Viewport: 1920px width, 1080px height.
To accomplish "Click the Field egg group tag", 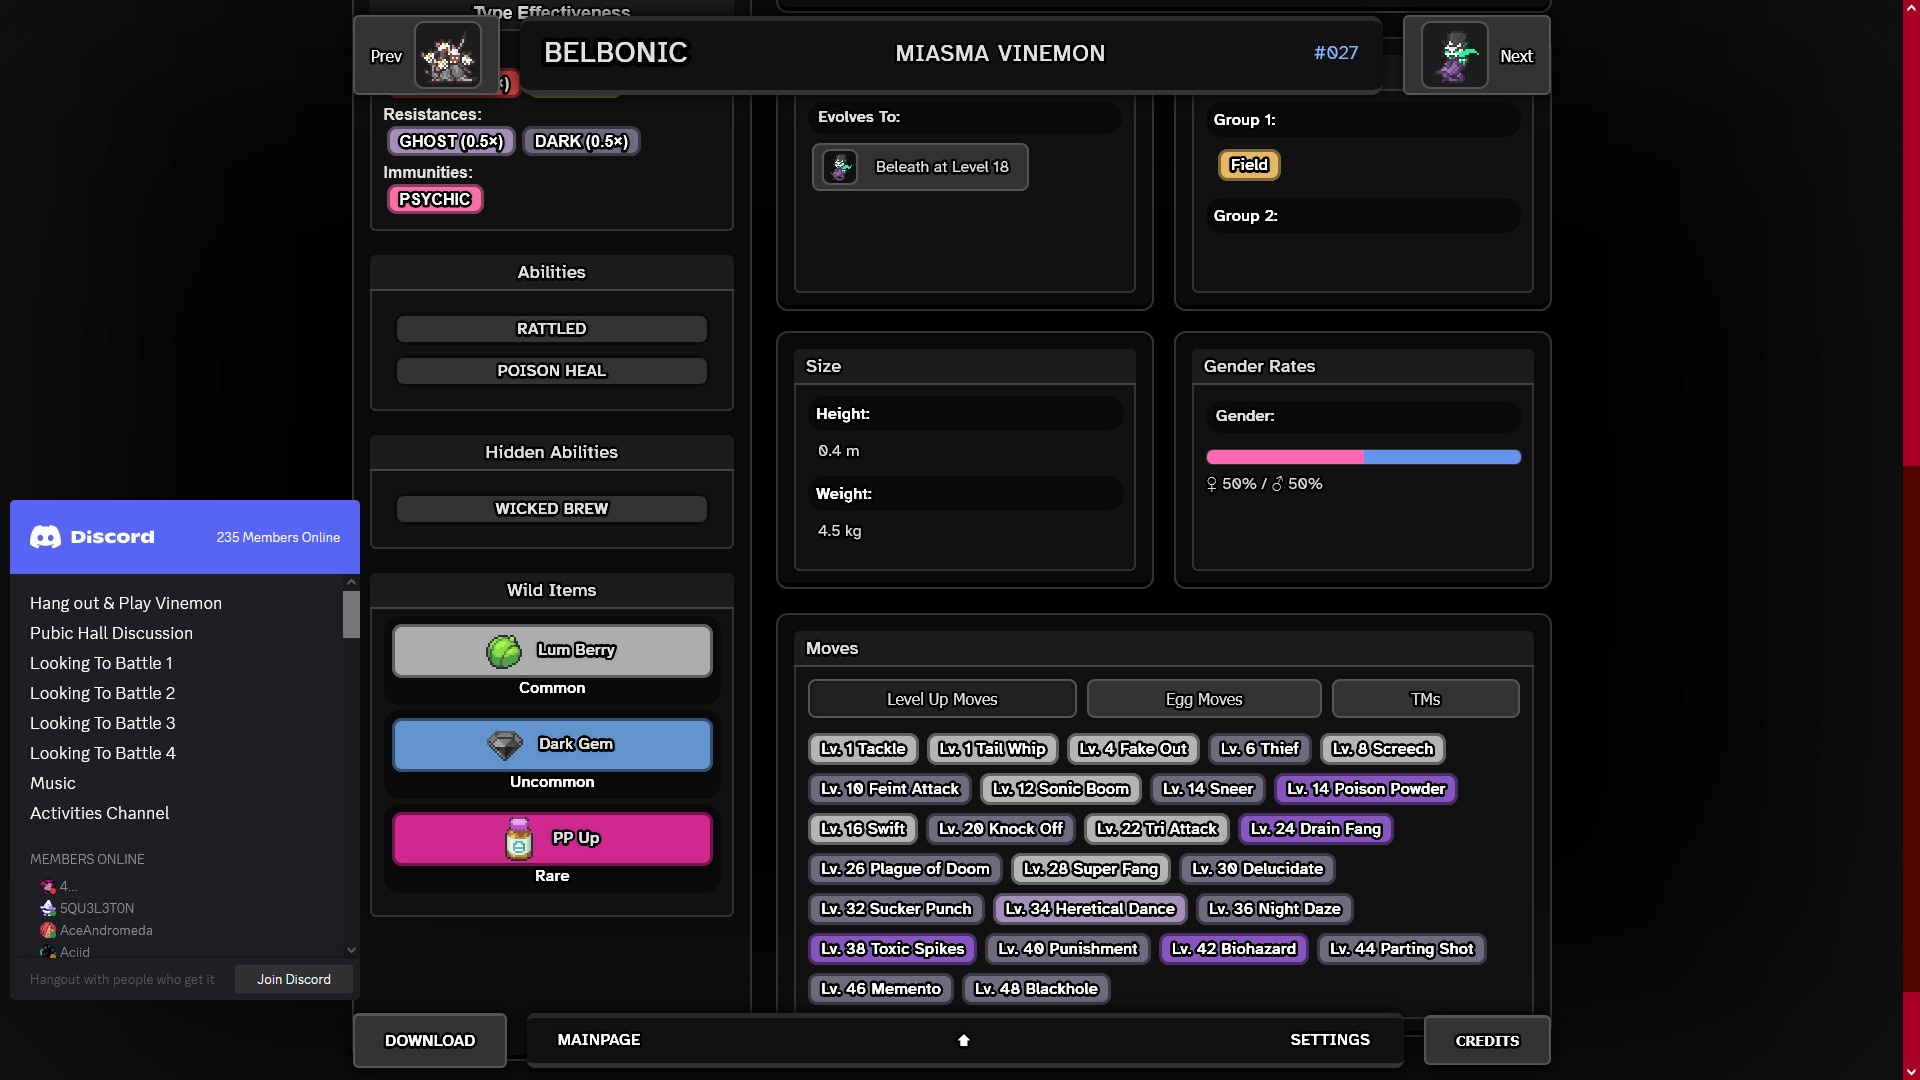I will (1248, 165).
